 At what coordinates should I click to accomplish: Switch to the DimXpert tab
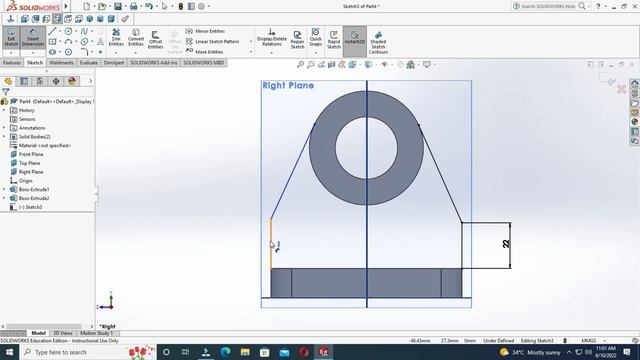tap(114, 63)
